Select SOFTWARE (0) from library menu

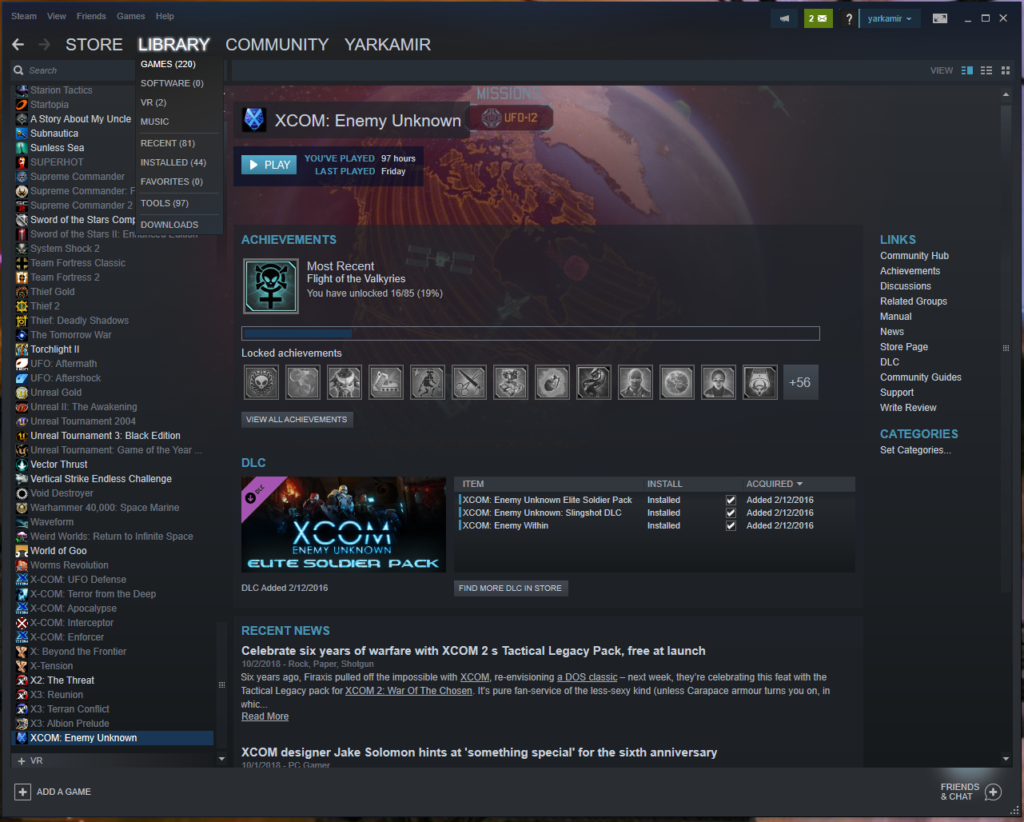click(172, 83)
